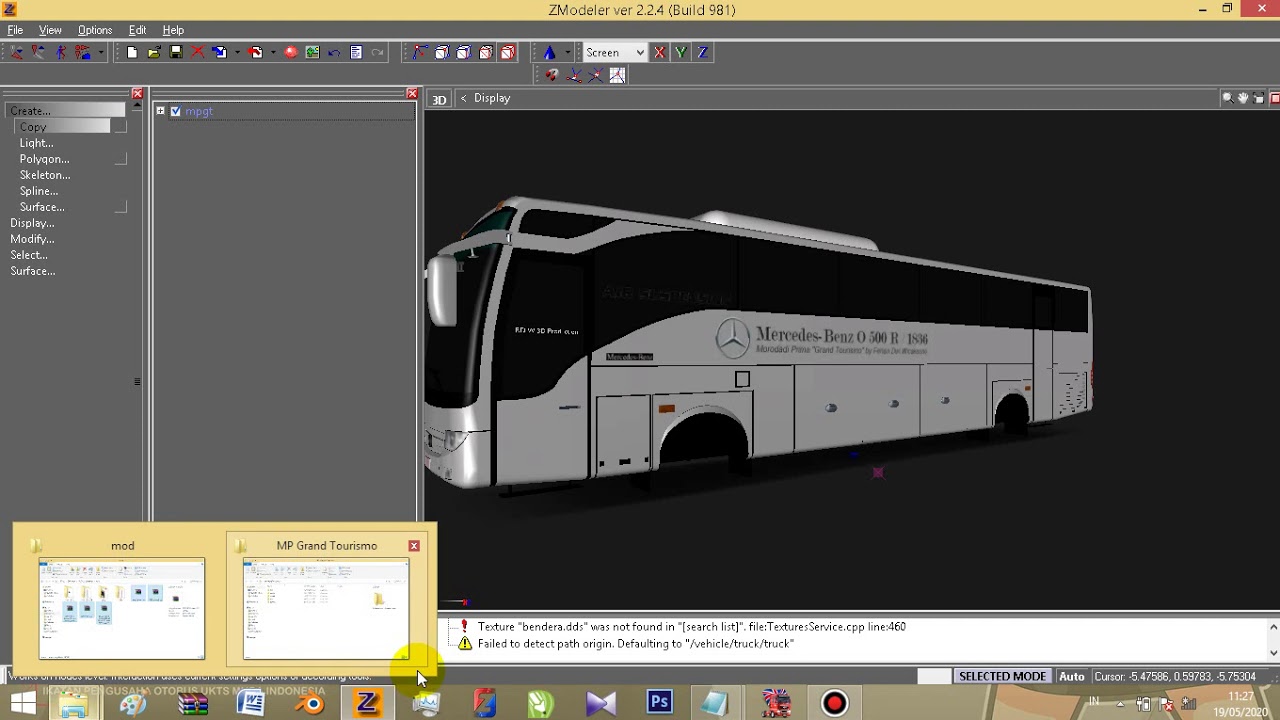Open dropdown arrow next to Export icon

(x=272, y=52)
